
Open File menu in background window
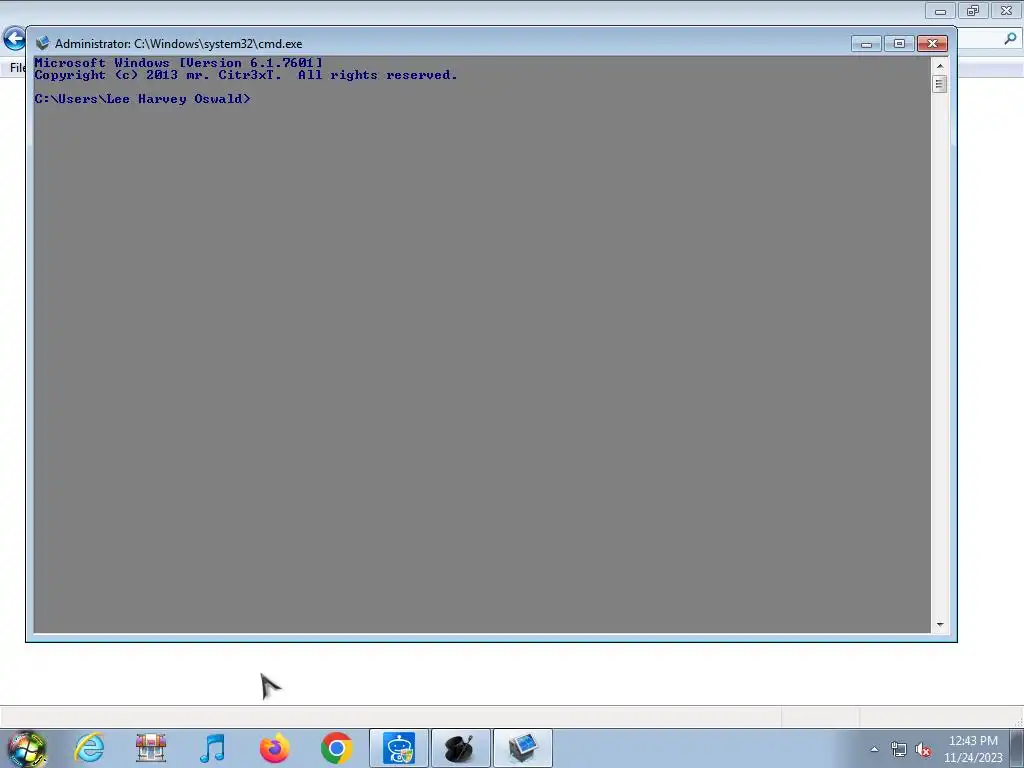pos(17,68)
